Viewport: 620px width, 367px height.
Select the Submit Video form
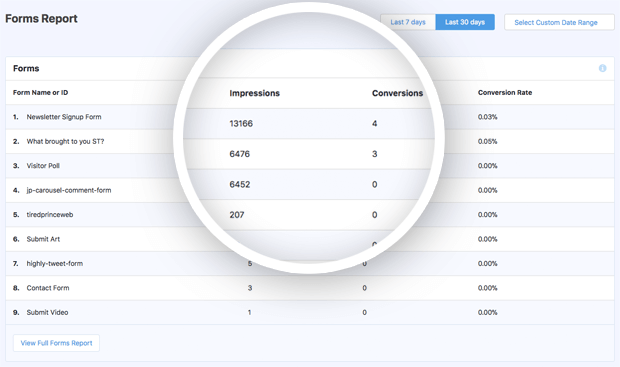pos(47,312)
